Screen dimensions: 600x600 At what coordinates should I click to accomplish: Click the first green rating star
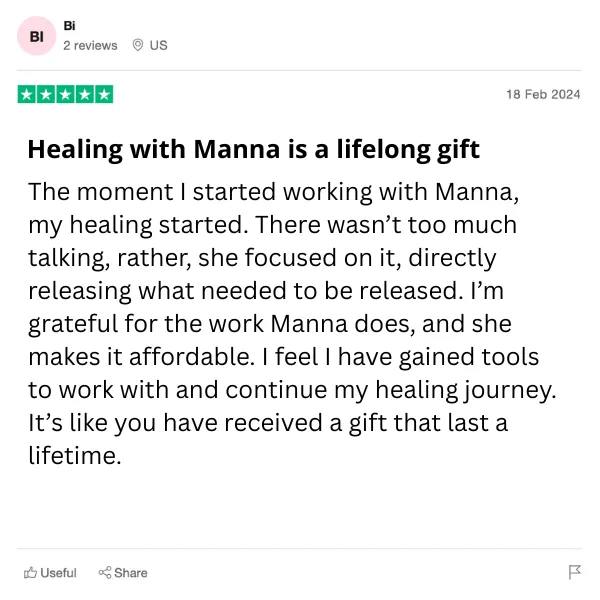tap(27, 94)
